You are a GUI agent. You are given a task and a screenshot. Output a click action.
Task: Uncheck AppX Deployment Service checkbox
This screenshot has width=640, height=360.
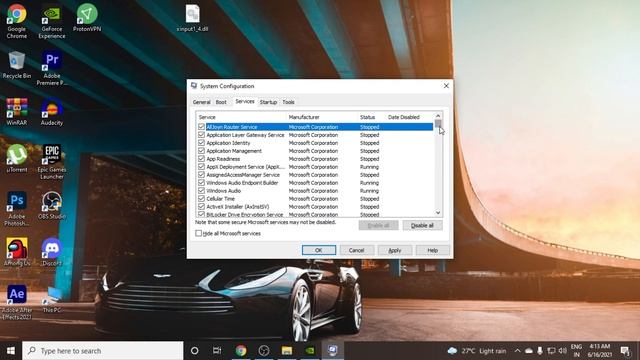[201, 167]
